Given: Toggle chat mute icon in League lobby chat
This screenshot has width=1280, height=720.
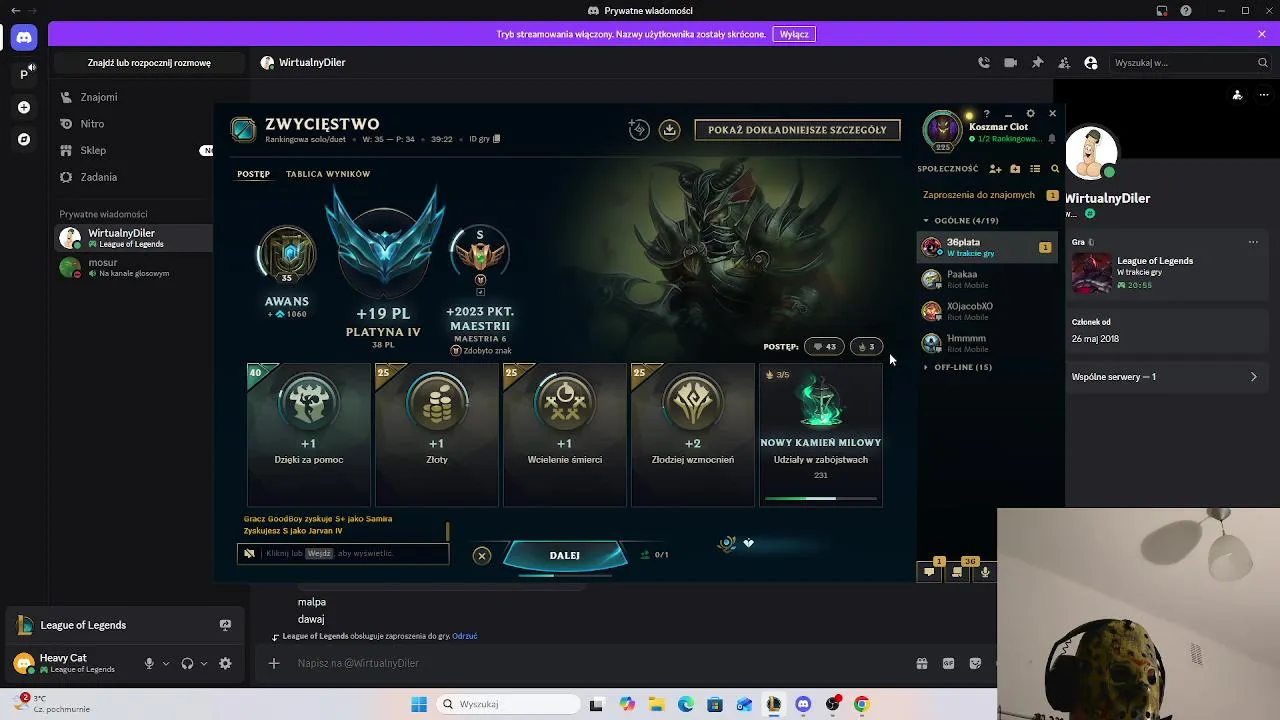Looking at the screenshot, I should click(250, 553).
